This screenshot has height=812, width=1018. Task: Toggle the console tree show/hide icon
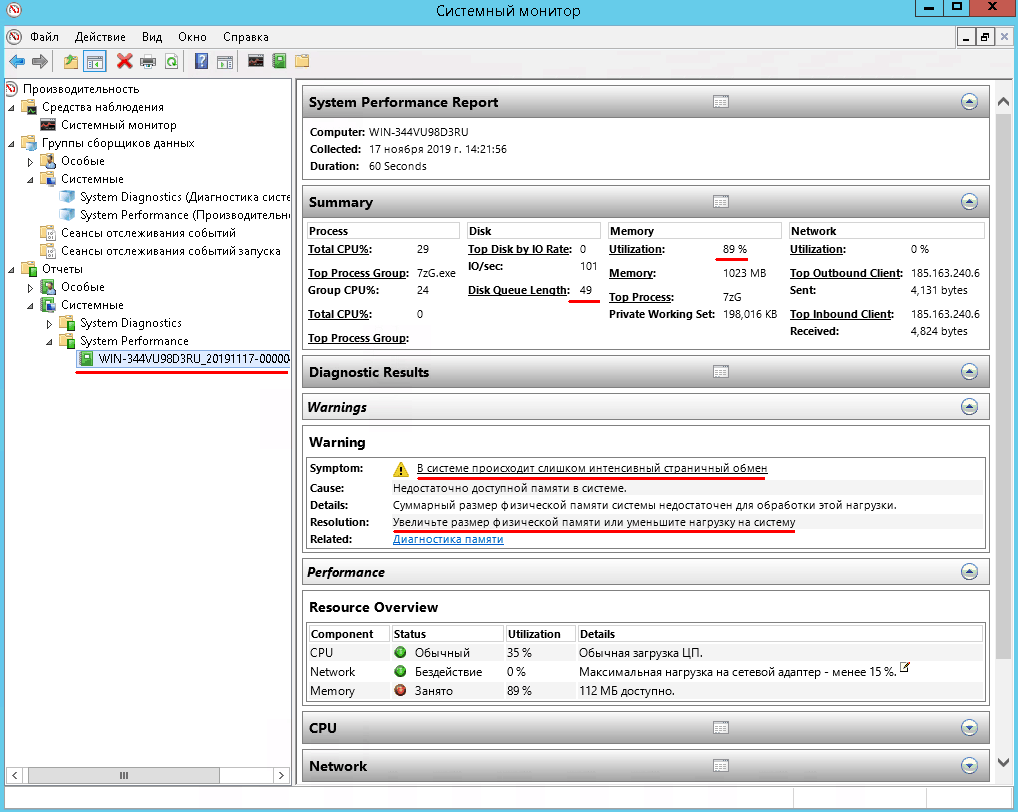95,62
